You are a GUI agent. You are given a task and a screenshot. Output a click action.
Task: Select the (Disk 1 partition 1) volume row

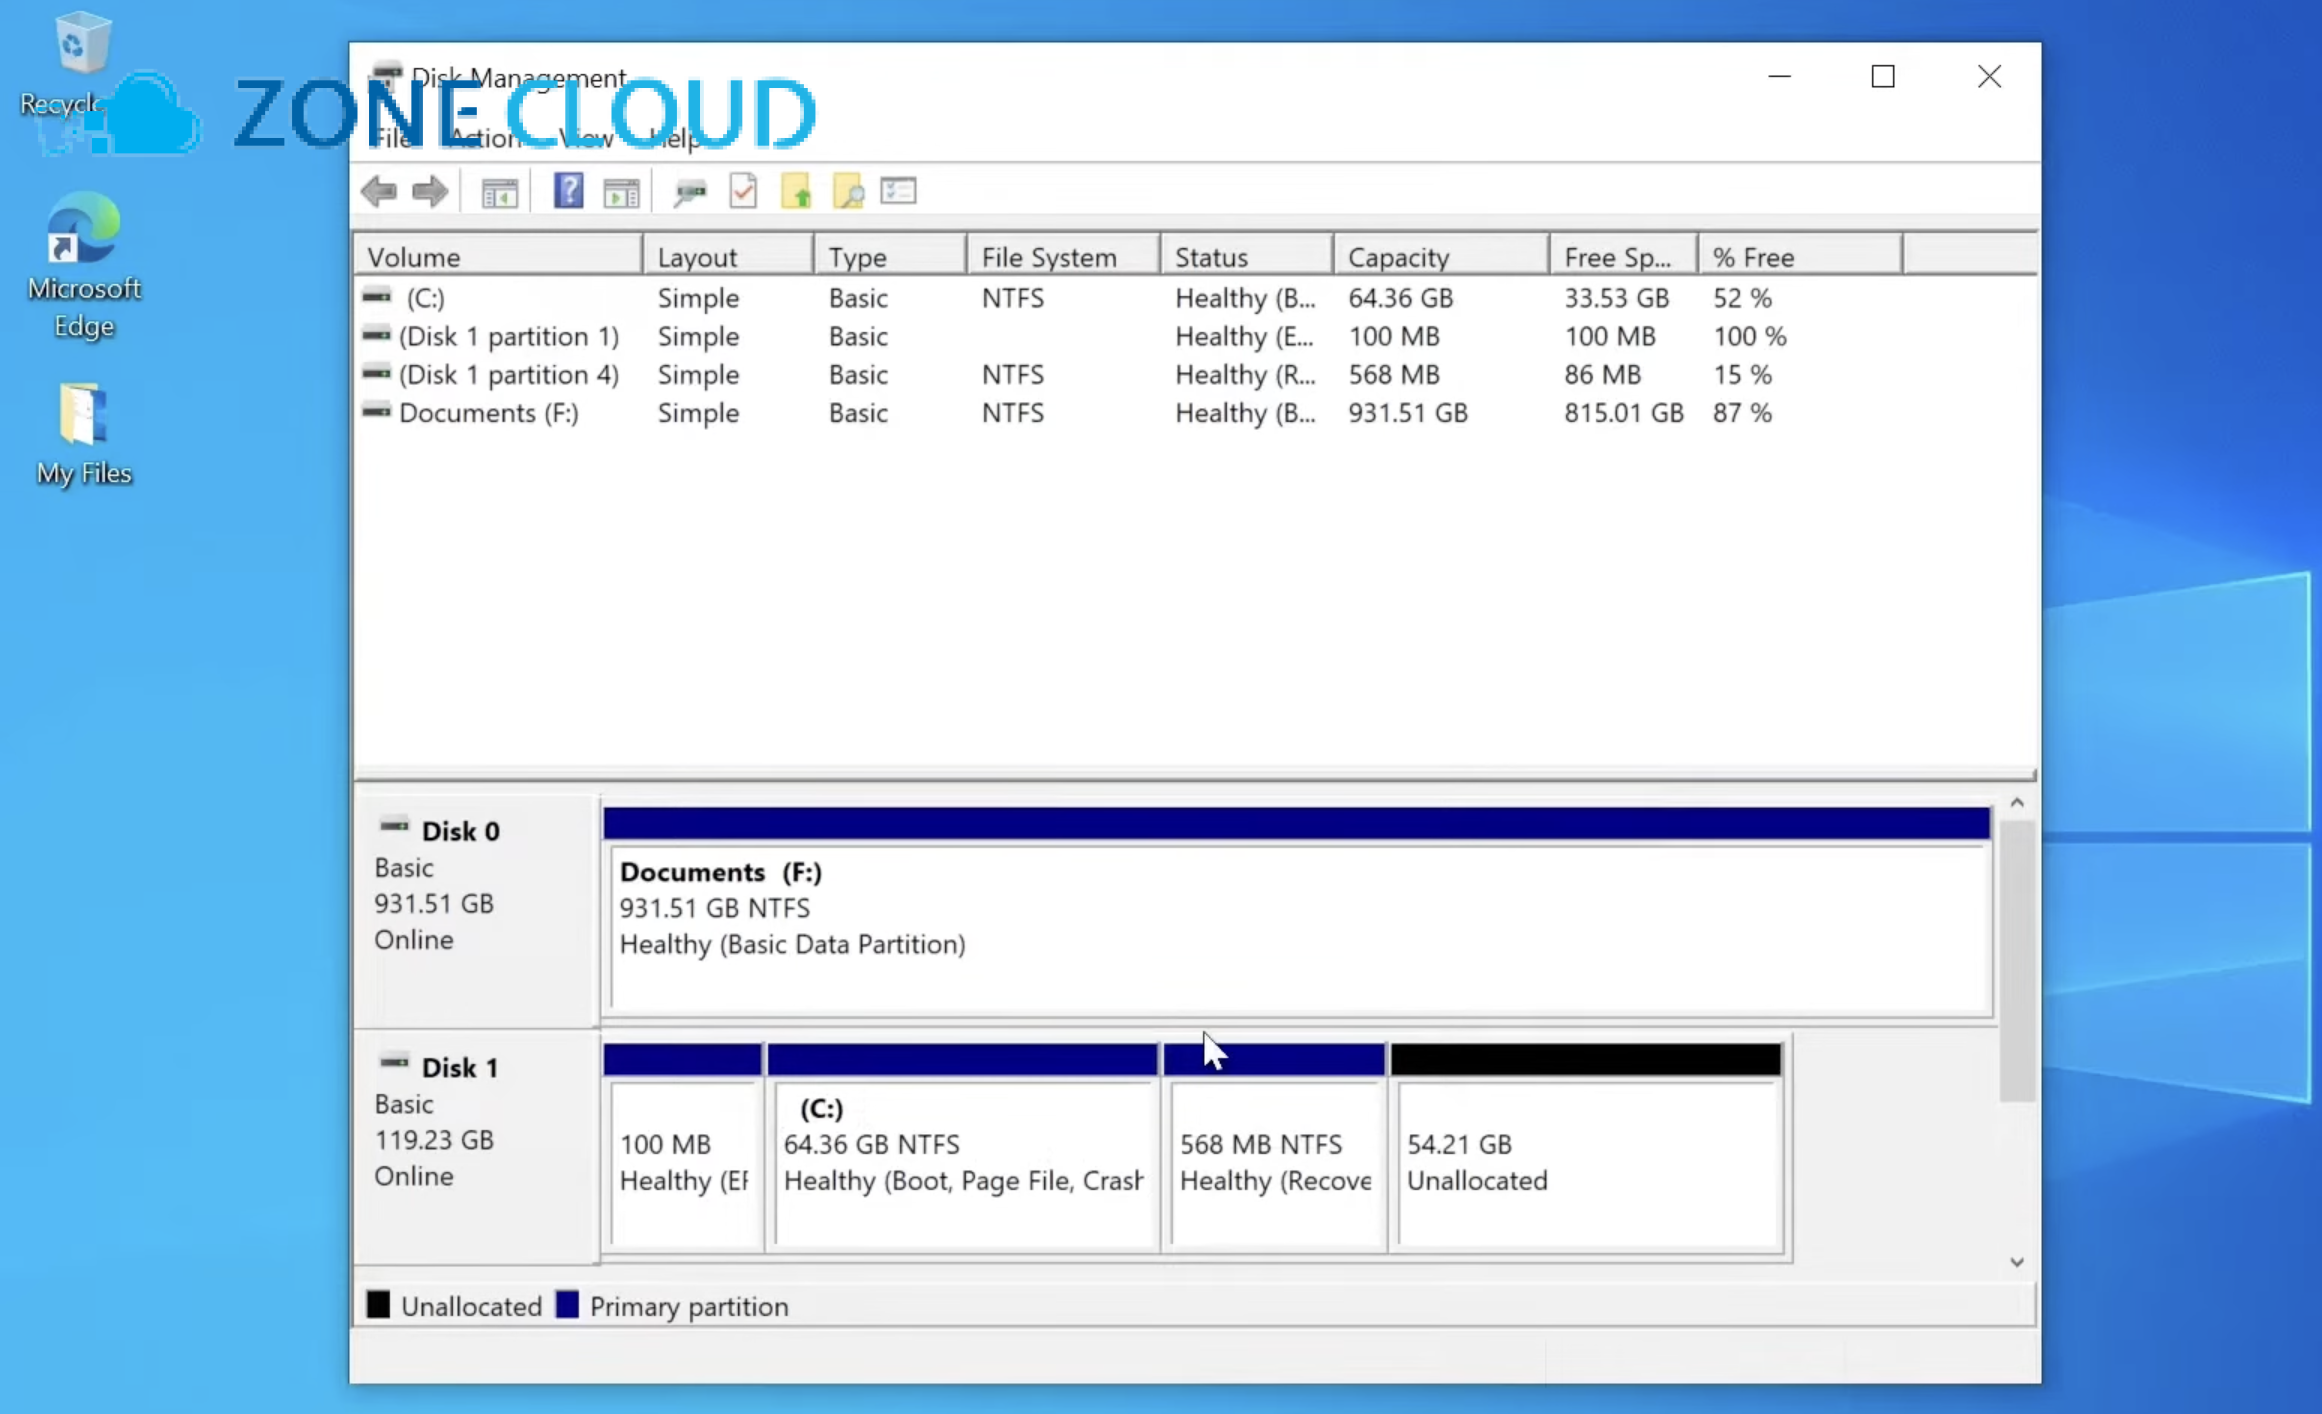click(x=509, y=336)
